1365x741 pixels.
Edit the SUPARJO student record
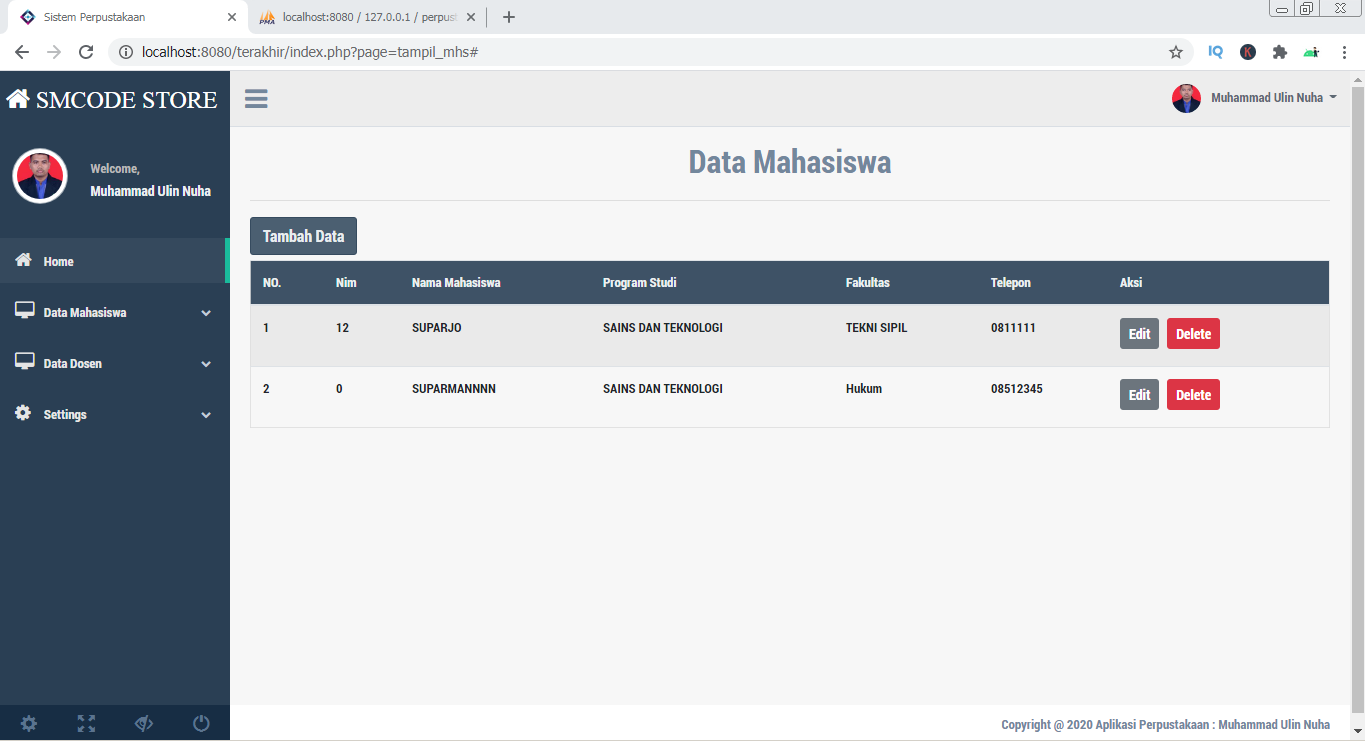pos(1138,333)
